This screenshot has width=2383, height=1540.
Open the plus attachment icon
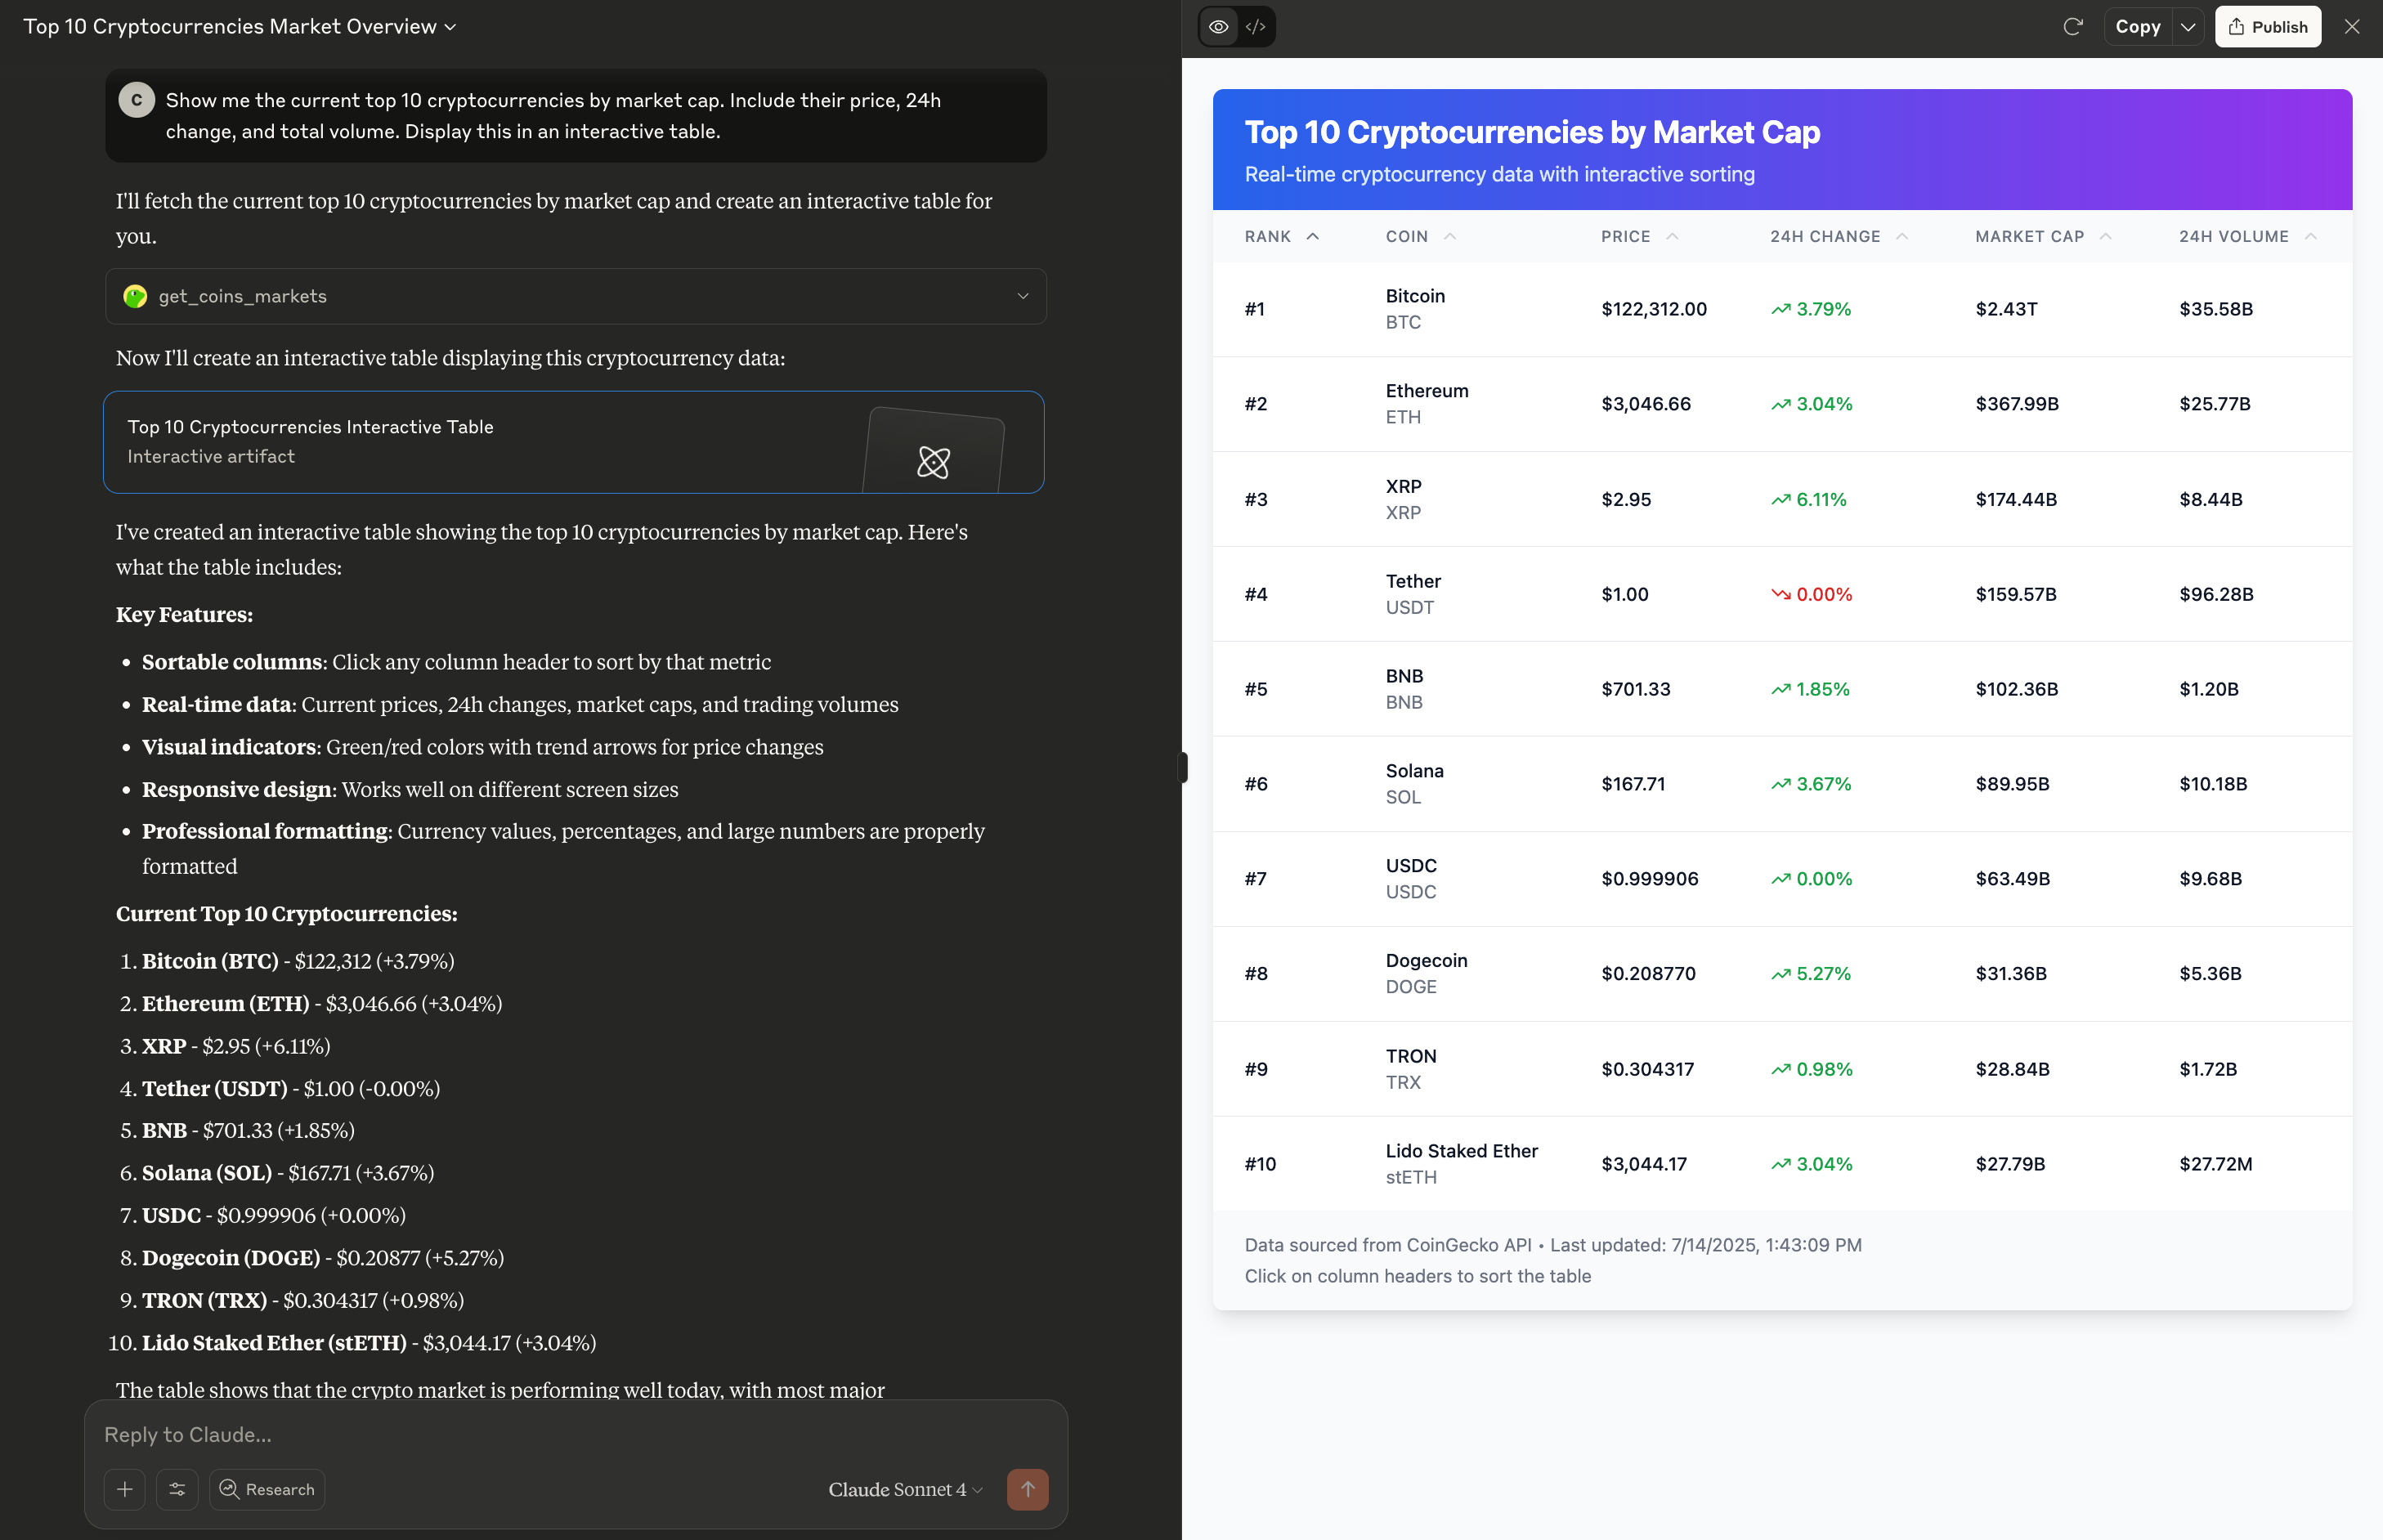point(125,1489)
